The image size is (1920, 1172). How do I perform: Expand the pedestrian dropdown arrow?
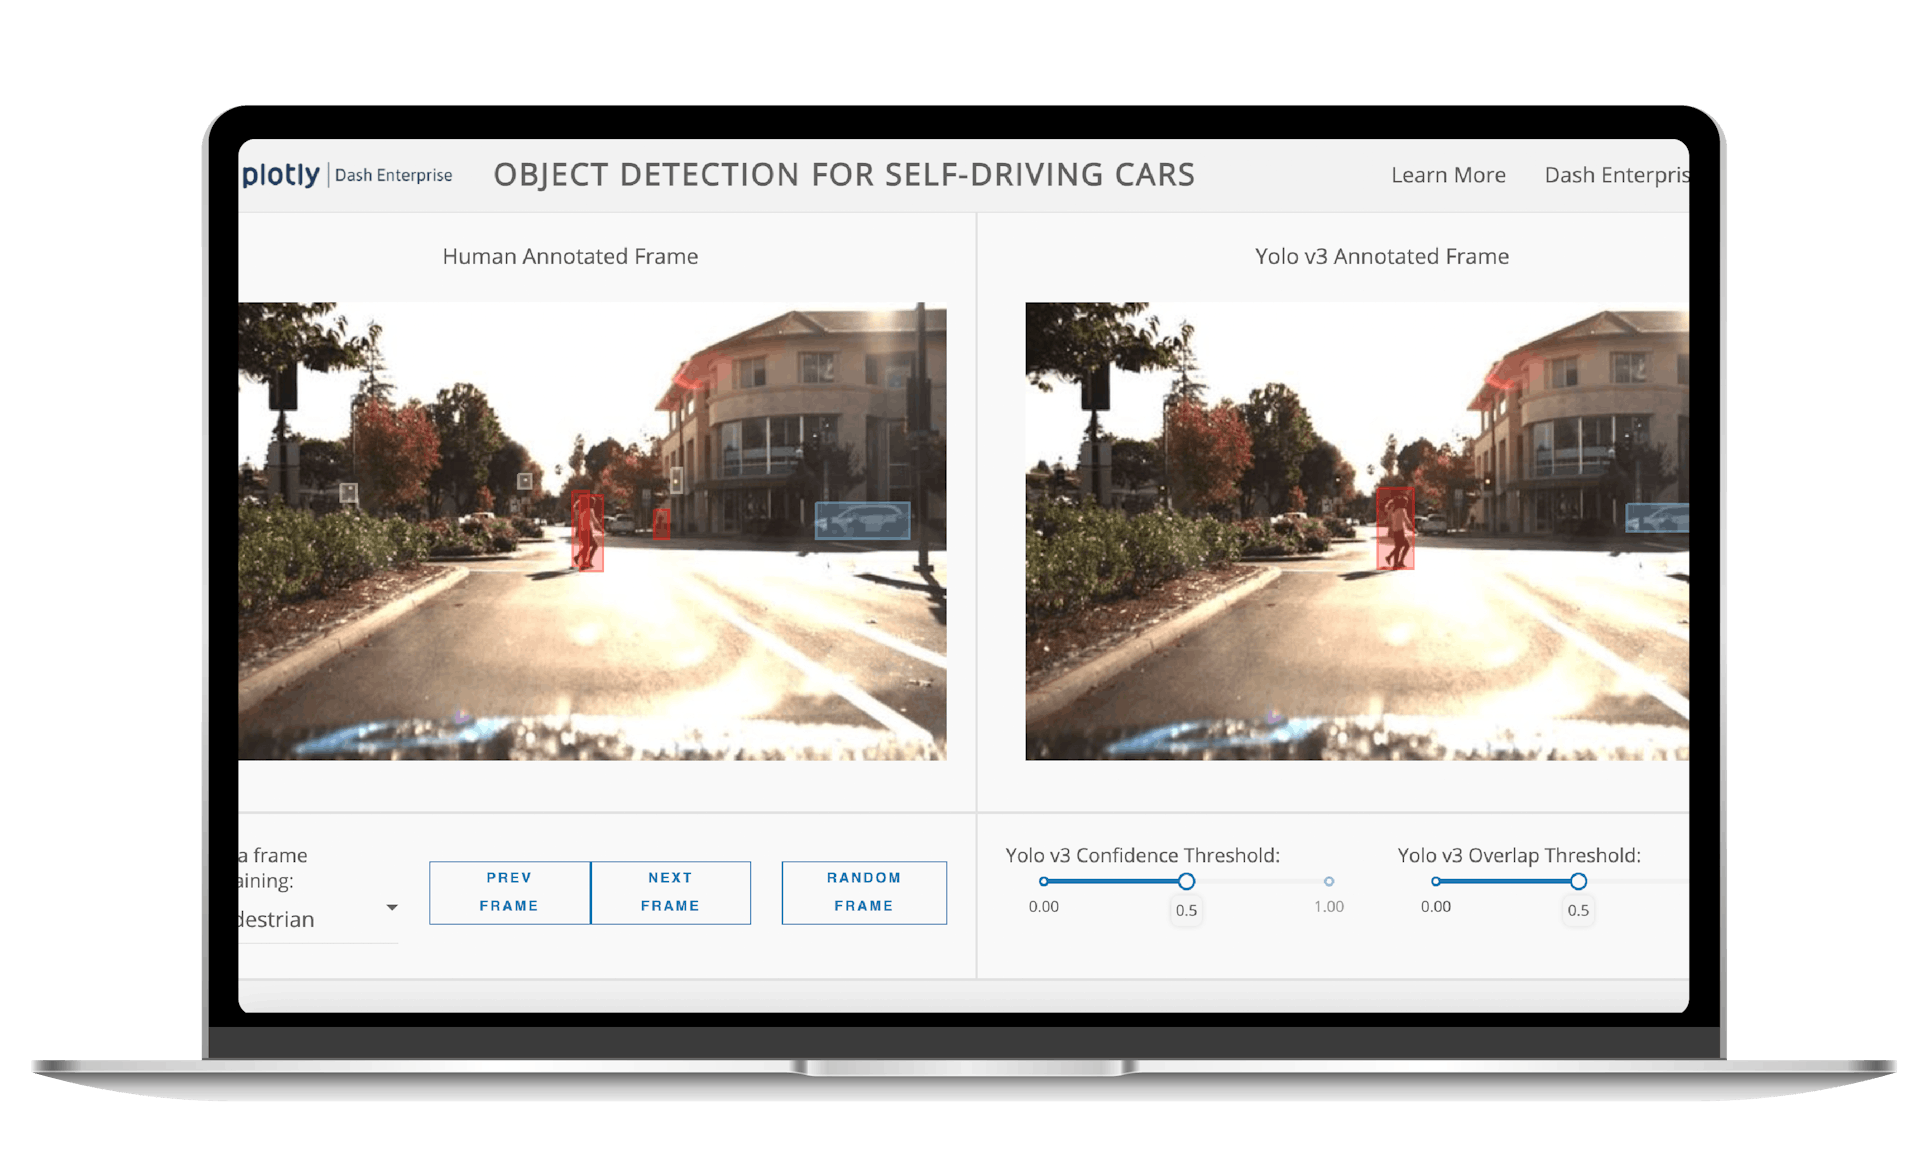[392, 908]
